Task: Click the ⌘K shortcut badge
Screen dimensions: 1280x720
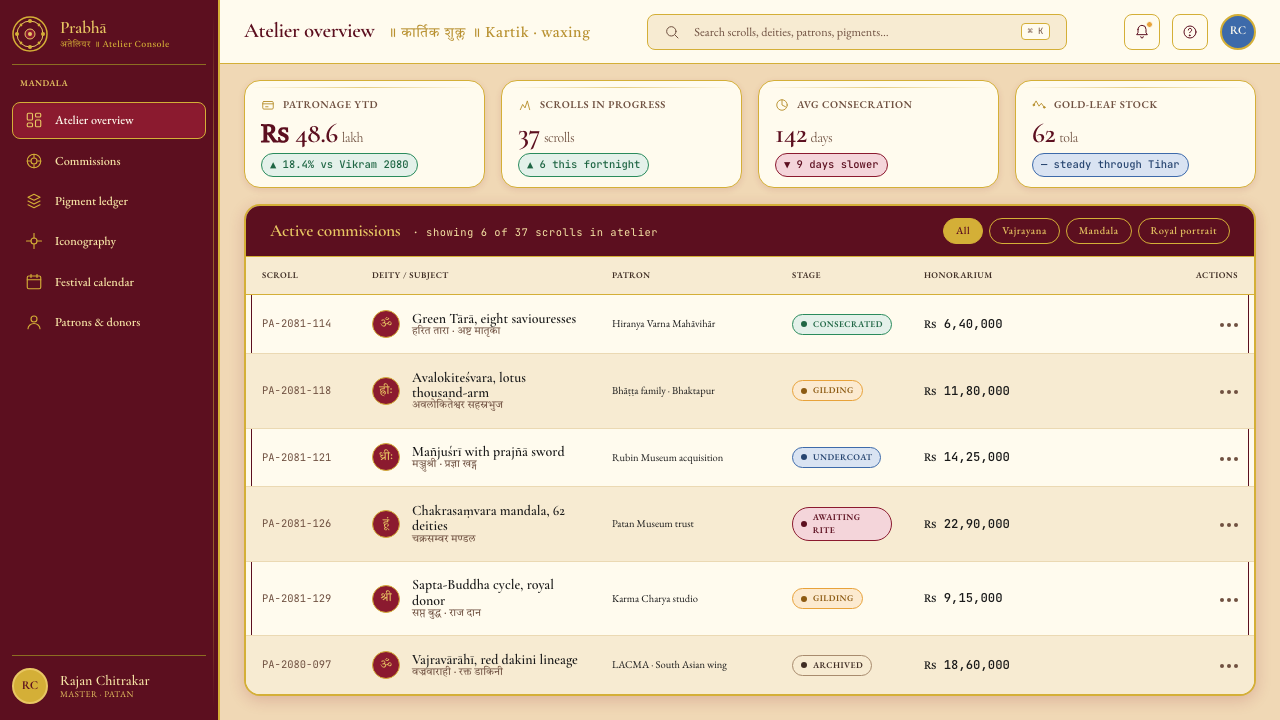Action: (1035, 32)
